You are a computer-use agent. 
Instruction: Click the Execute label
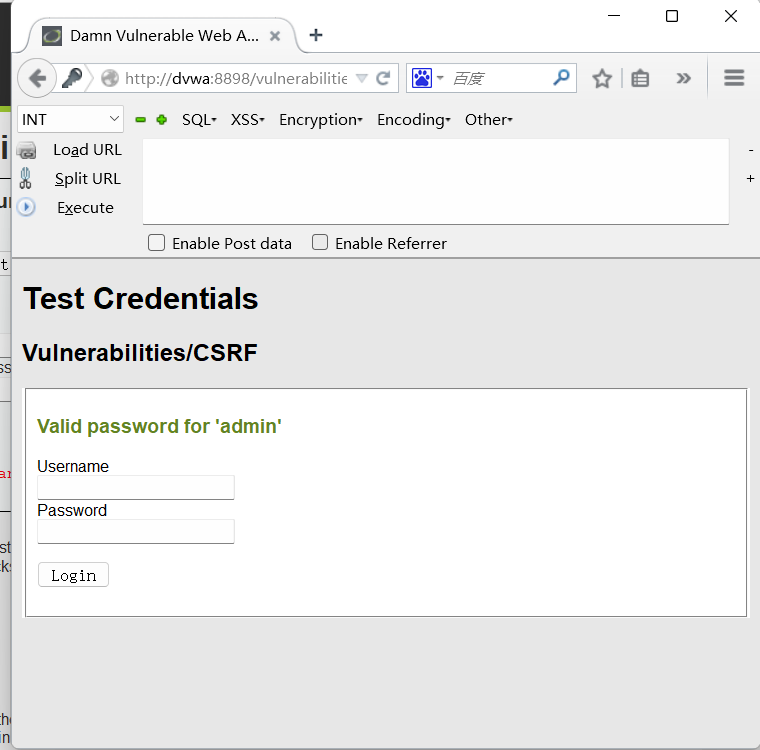click(x=85, y=208)
